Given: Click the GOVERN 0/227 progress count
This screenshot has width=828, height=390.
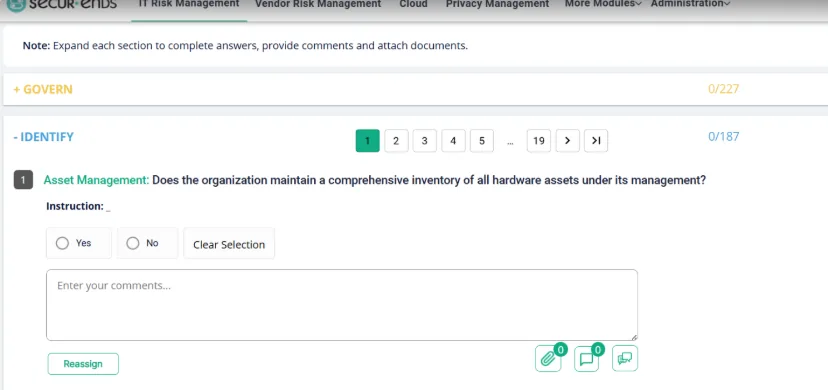Looking at the screenshot, I should pos(723,89).
